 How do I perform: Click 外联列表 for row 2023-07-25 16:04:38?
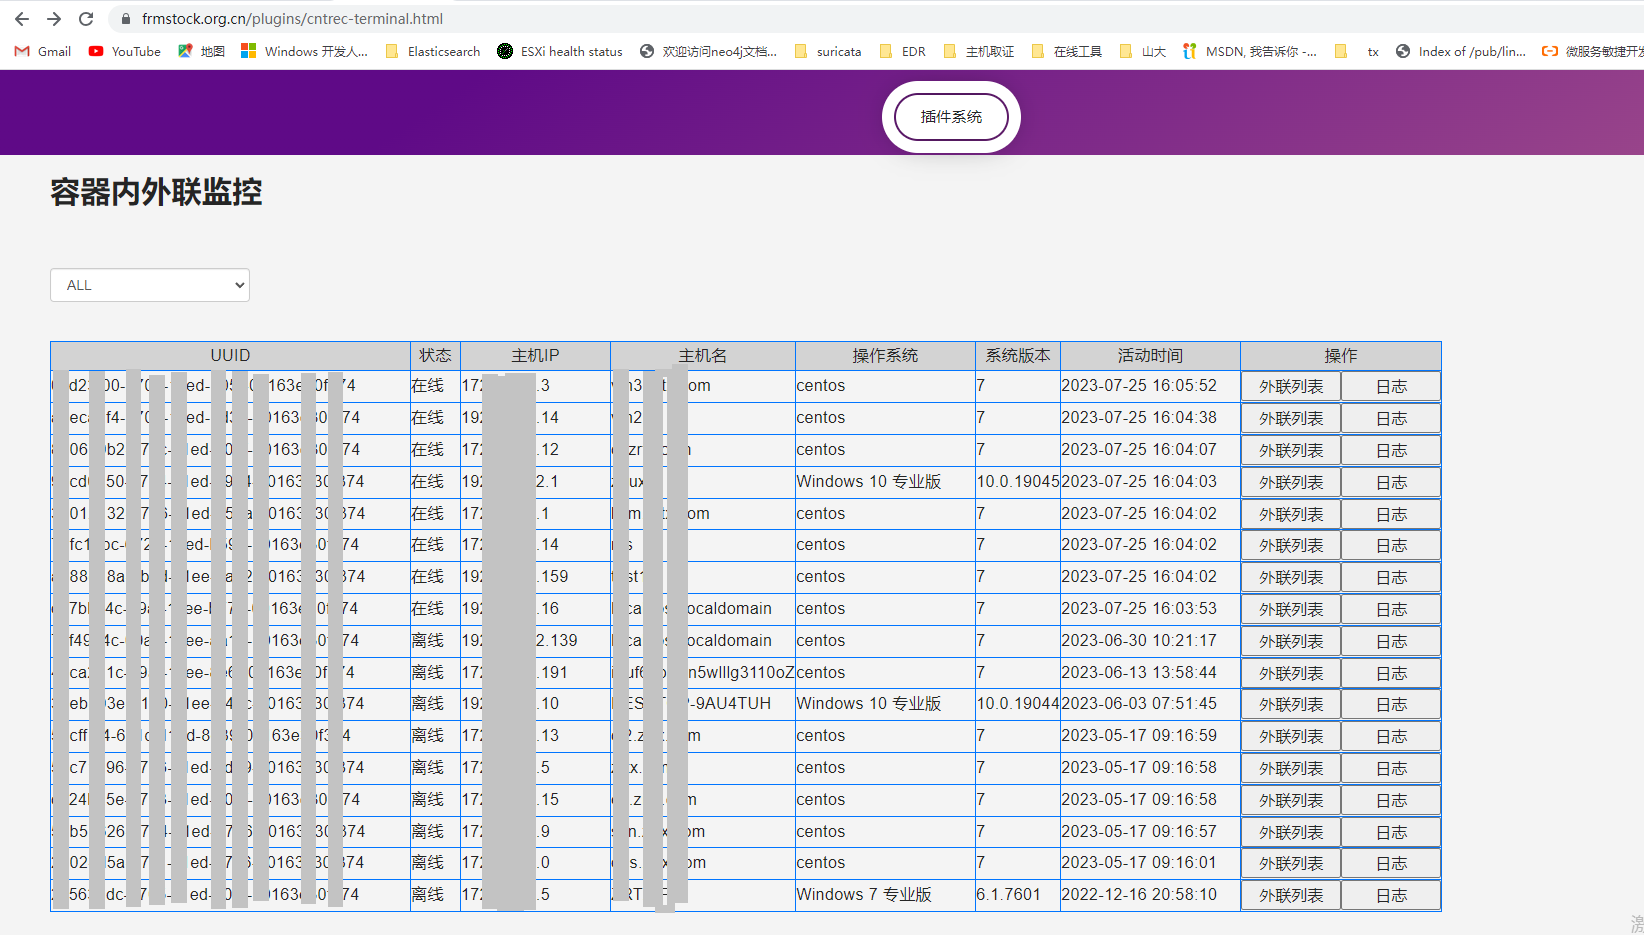click(x=1291, y=419)
